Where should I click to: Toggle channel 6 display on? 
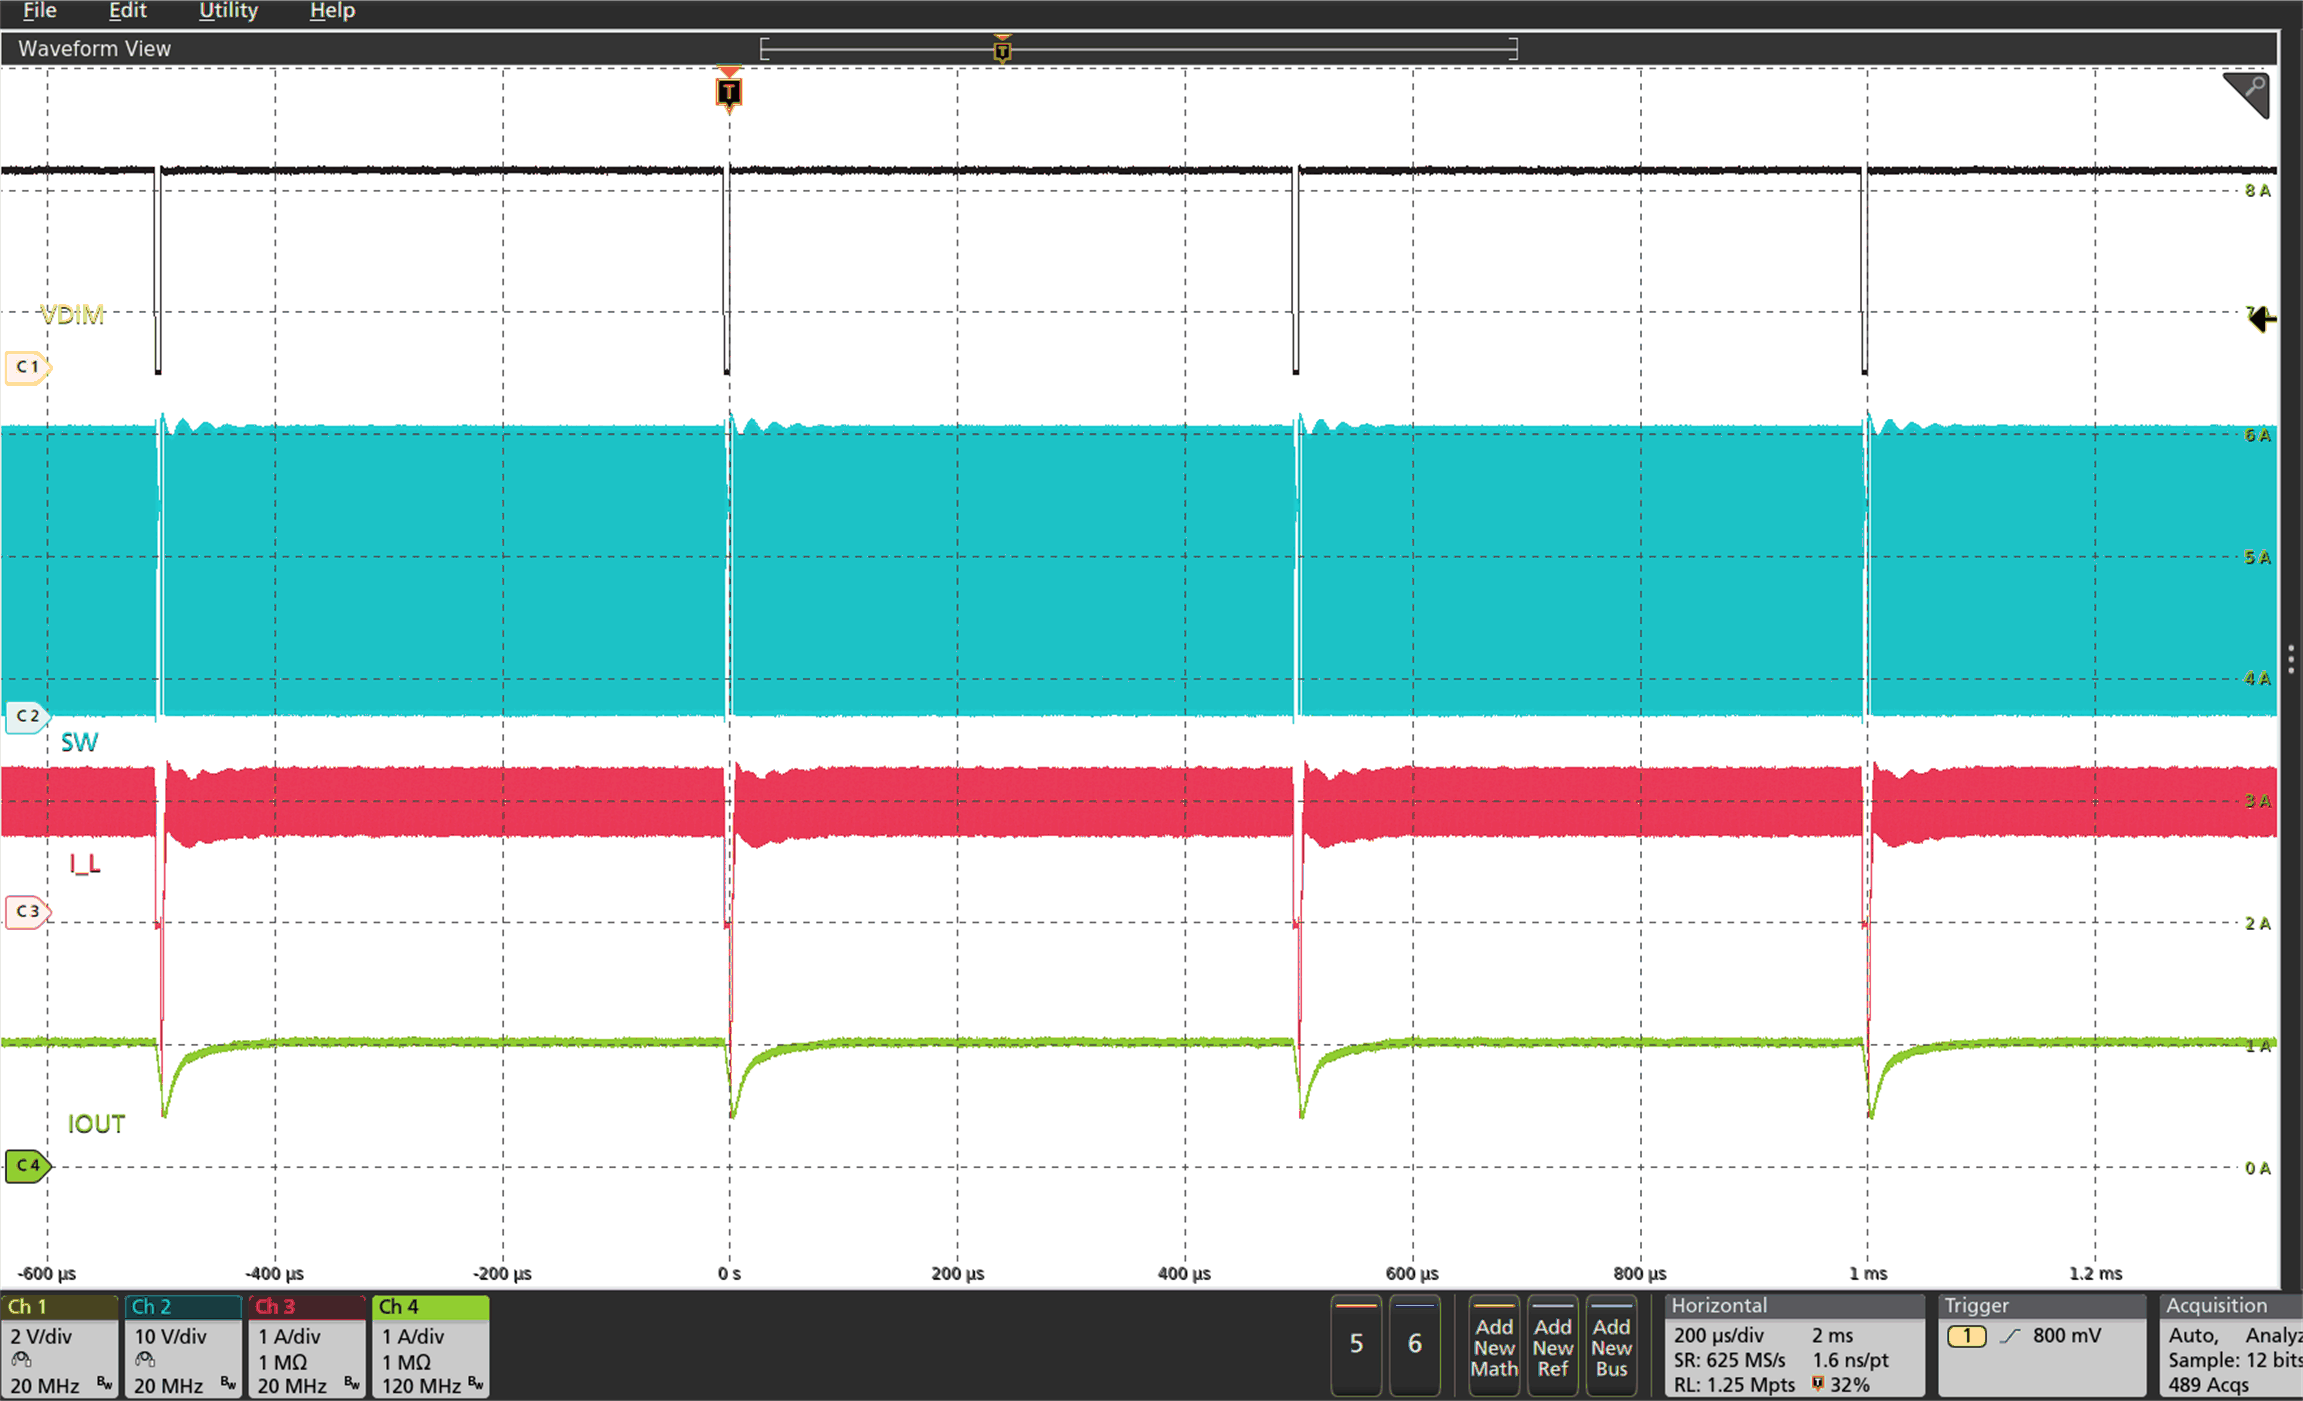coord(1415,1345)
